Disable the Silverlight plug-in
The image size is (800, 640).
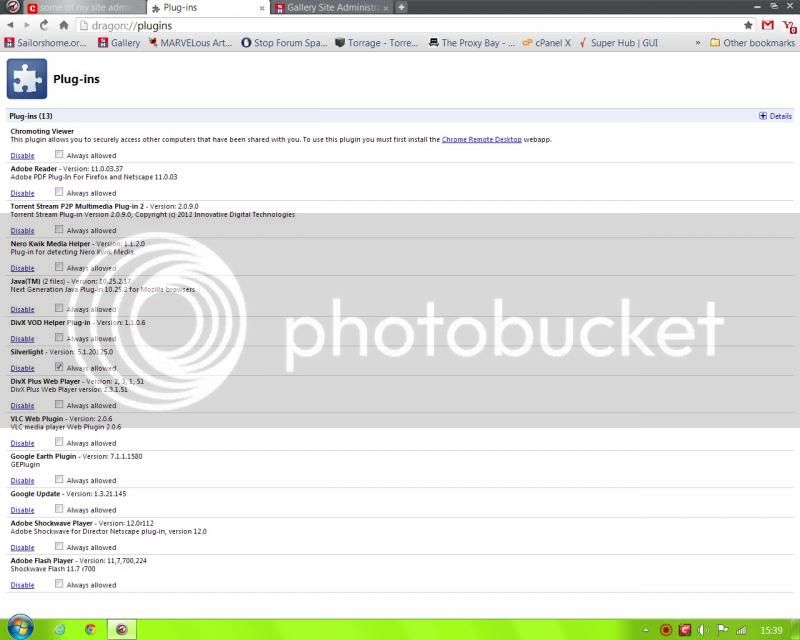[22, 368]
